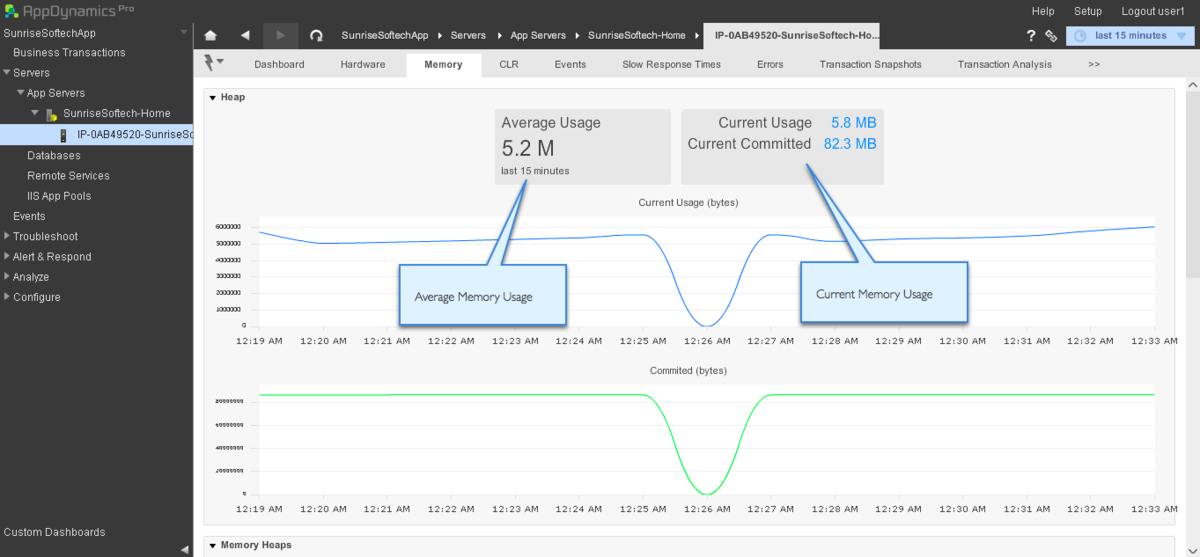Click the AppDynamics Pro logo

(x=69, y=10)
